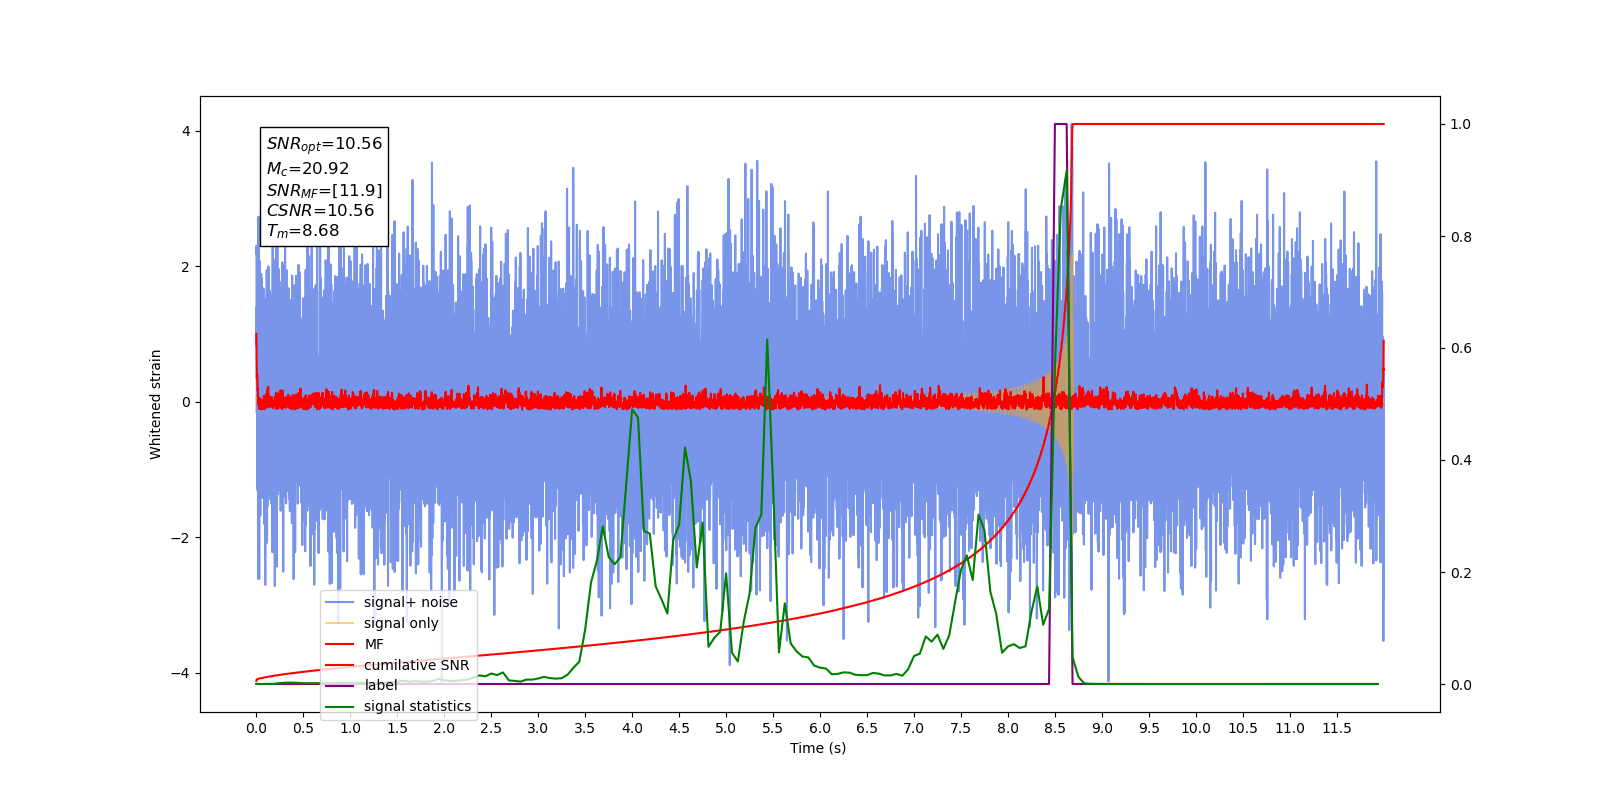The width and height of the screenshot is (1600, 800).
Task: Click the Mc=20.92 annotation text
Action: tap(308, 169)
